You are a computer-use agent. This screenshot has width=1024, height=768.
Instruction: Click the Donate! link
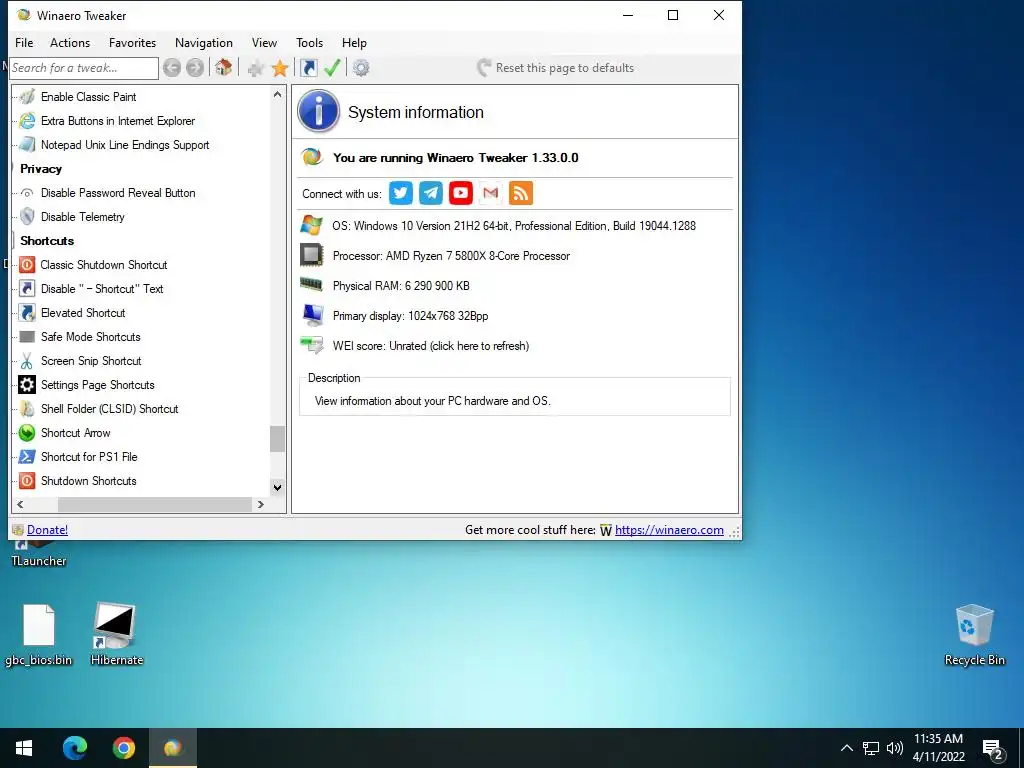(47, 530)
